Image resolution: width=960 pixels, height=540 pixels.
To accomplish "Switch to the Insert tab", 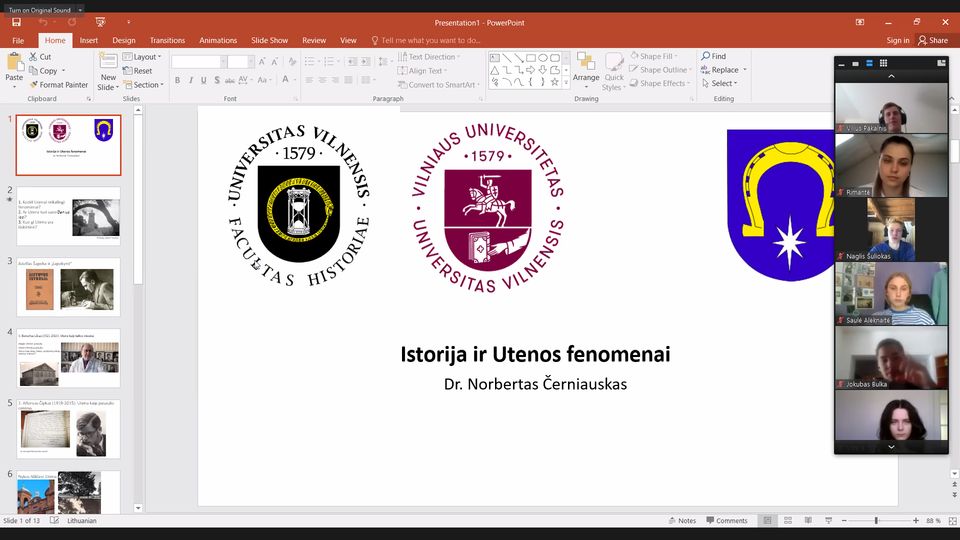I will [89, 40].
